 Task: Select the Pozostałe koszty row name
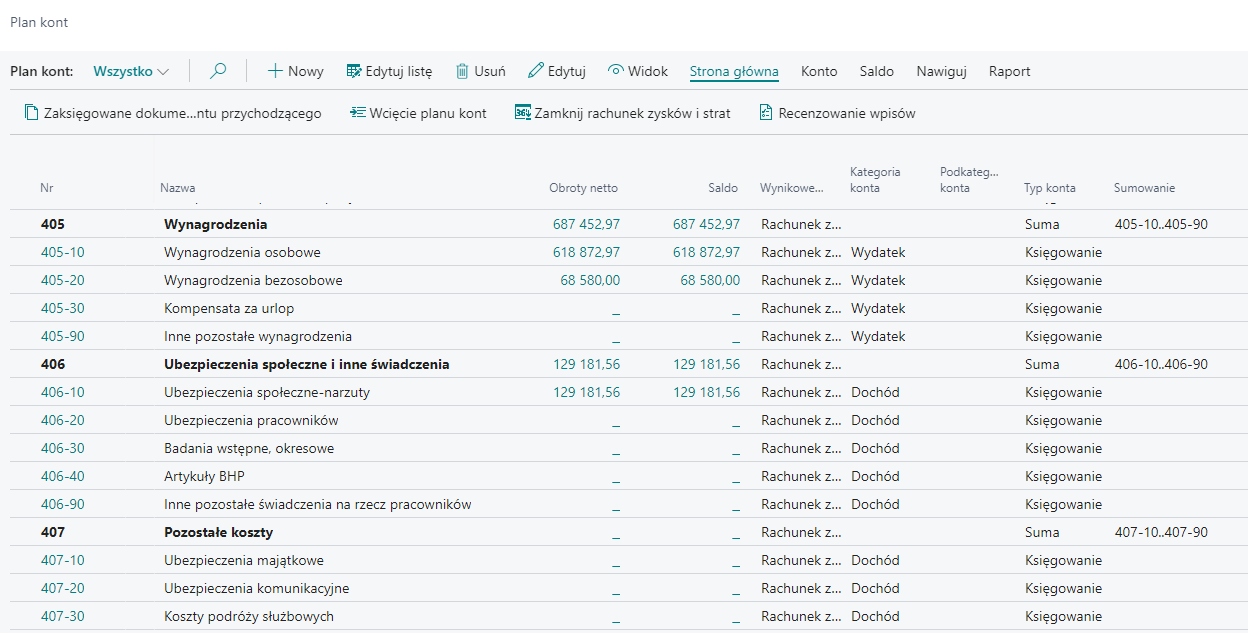(218, 532)
